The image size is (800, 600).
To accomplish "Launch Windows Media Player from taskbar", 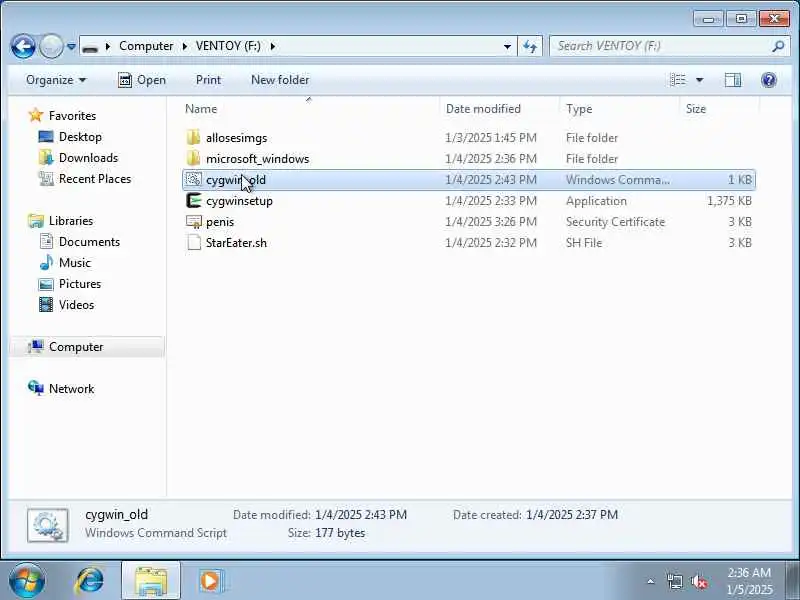I will click(210, 581).
